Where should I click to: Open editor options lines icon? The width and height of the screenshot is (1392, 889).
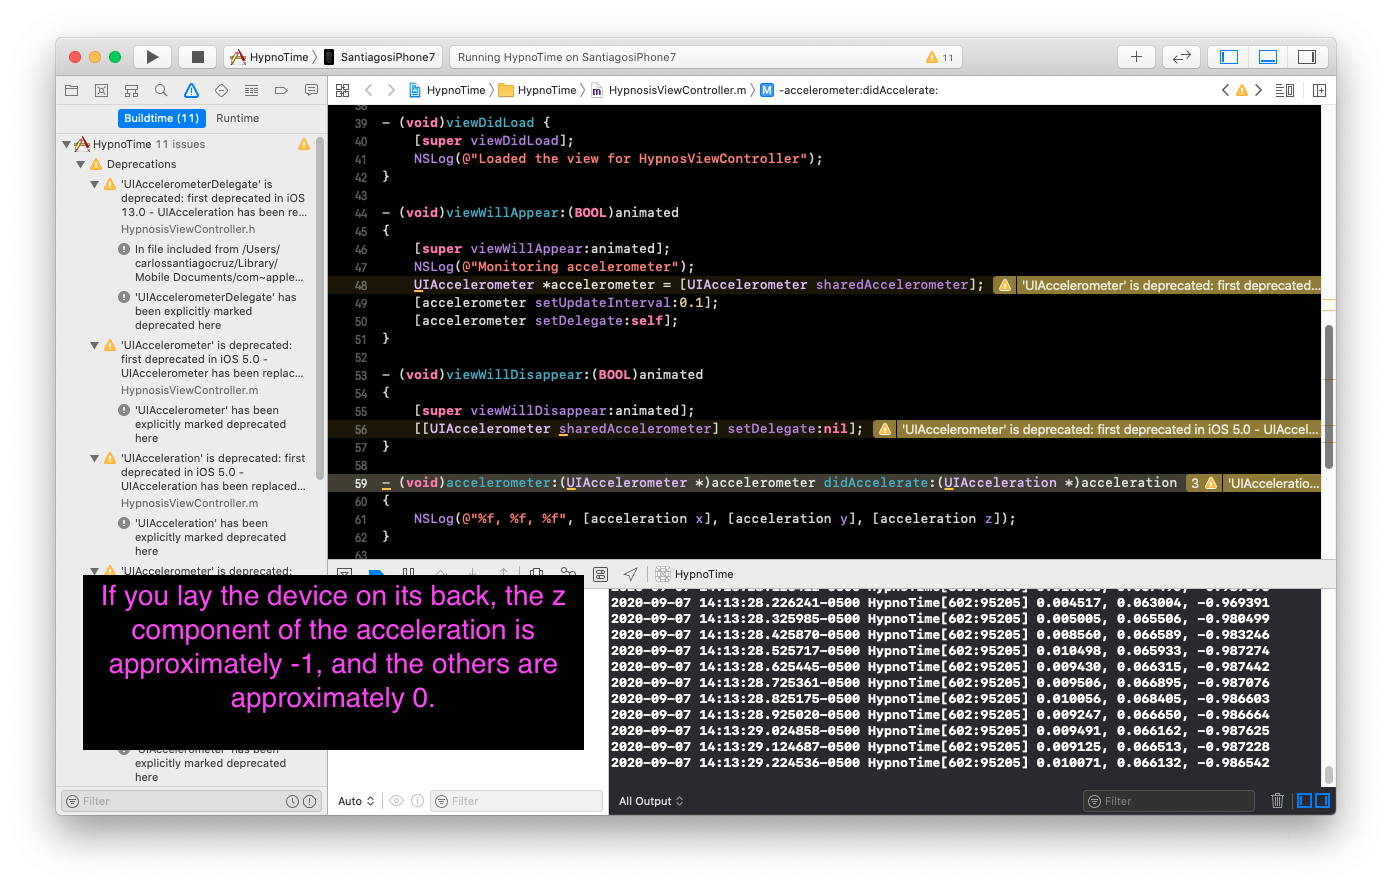point(1285,90)
